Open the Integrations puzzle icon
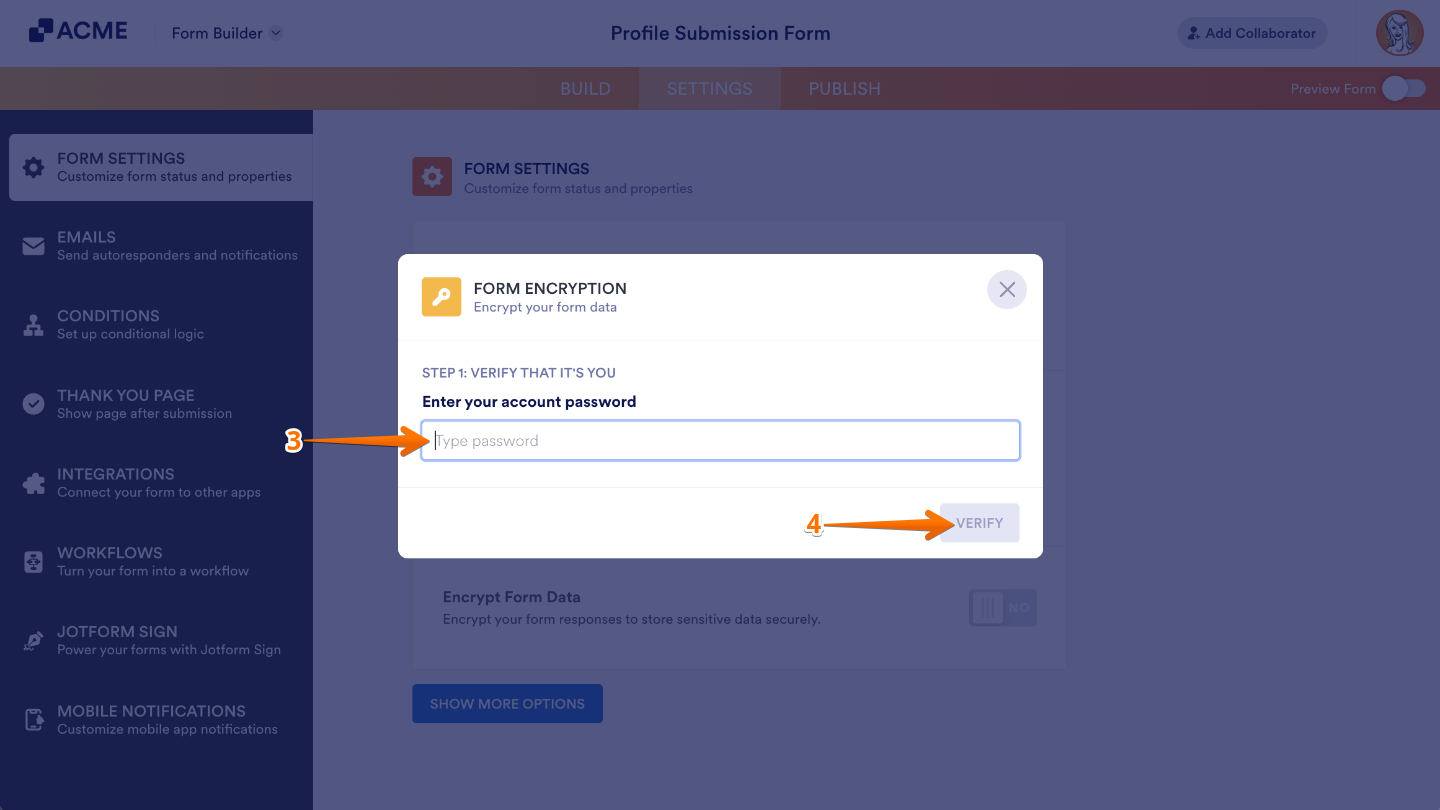 click(x=35, y=482)
